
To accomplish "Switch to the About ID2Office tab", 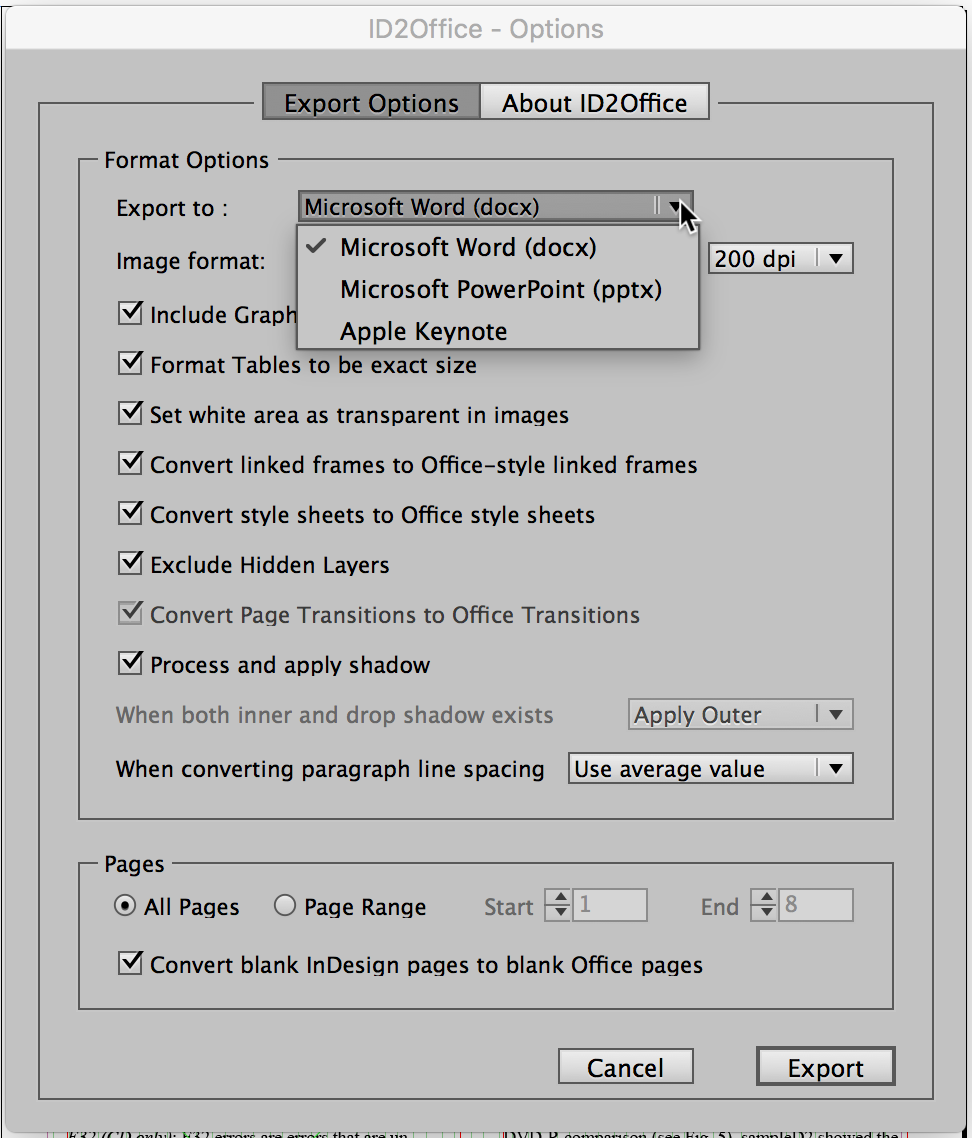I will click(594, 103).
